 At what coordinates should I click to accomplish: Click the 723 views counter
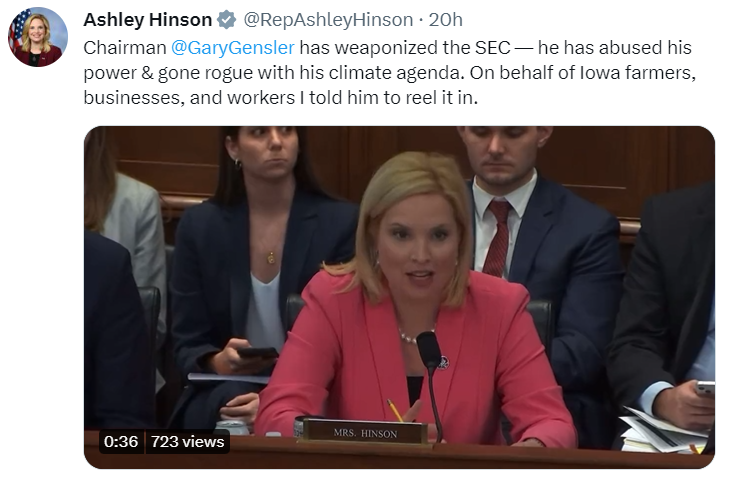(187, 441)
